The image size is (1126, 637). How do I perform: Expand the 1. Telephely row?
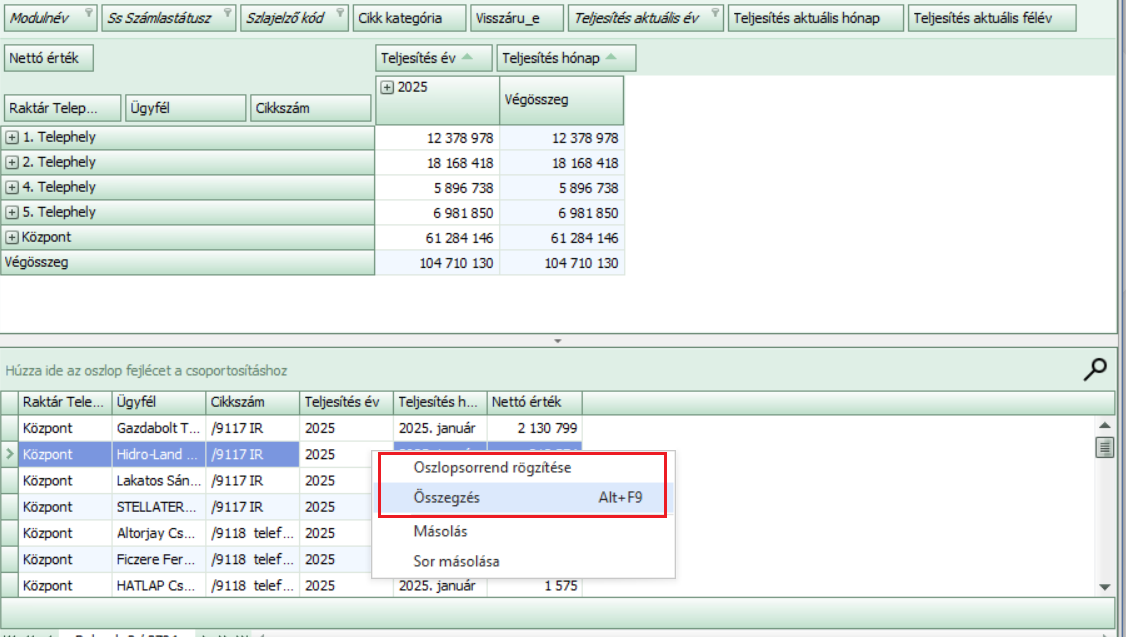coord(12,138)
